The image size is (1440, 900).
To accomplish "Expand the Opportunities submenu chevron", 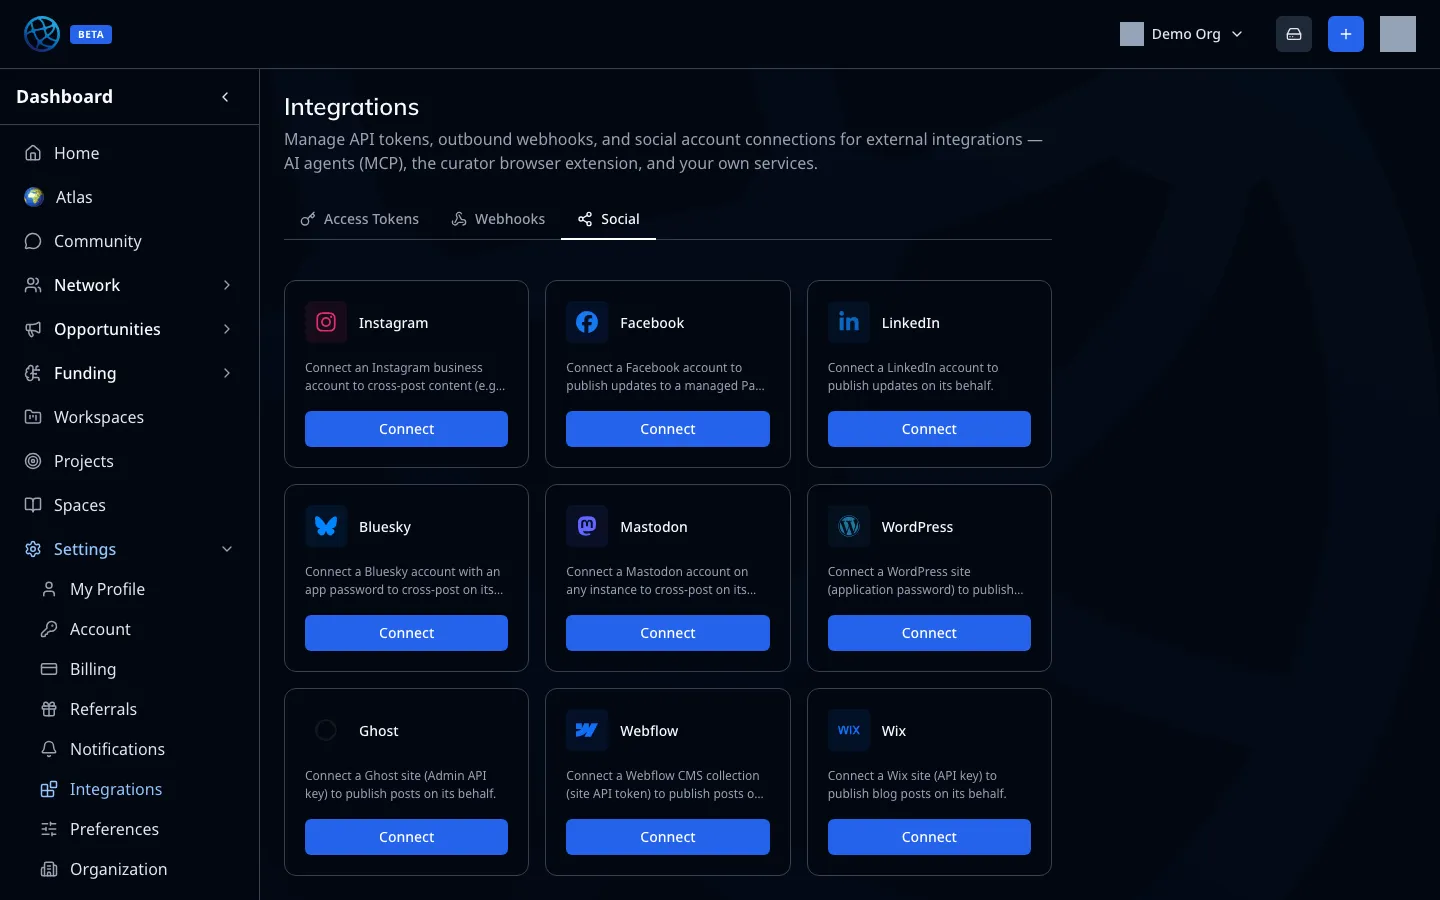I will [227, 329].
